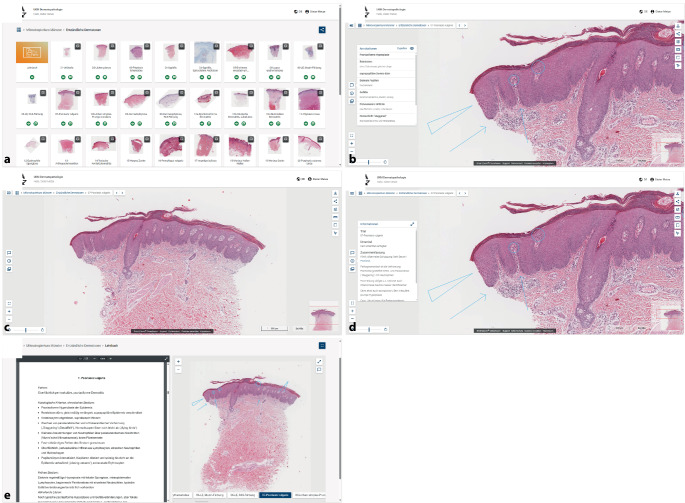This screenshot has width=685, height=503.
Task: Click the blue share icon in the slide gallery
Action: tap(322, 30)
